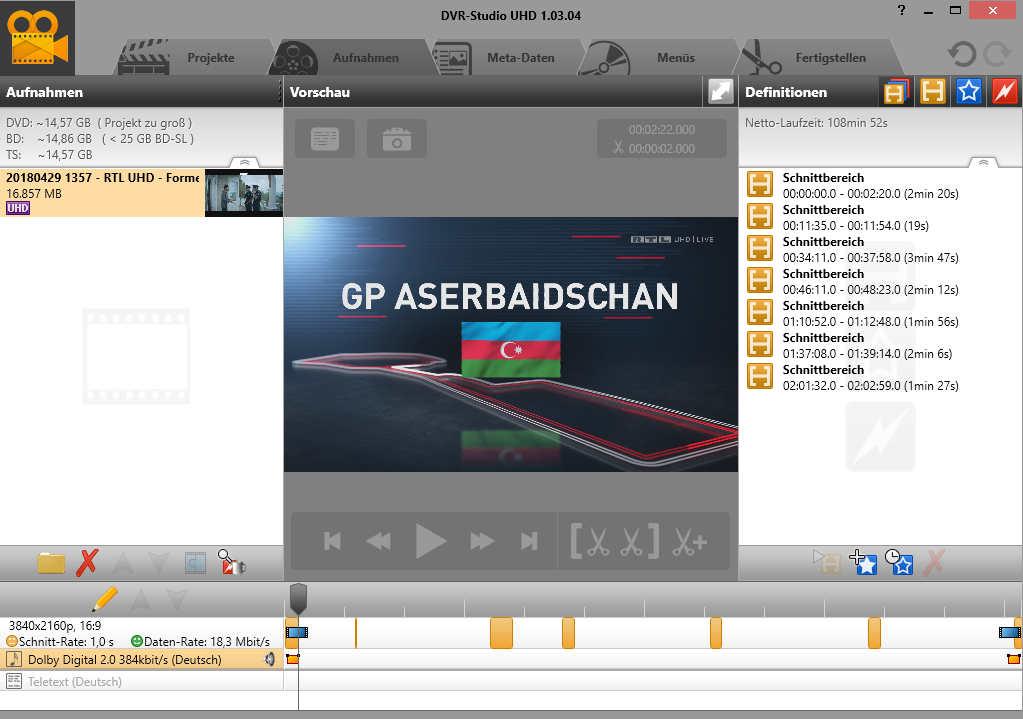Click the timed chapter marker clock icon

tap(899, 563)
